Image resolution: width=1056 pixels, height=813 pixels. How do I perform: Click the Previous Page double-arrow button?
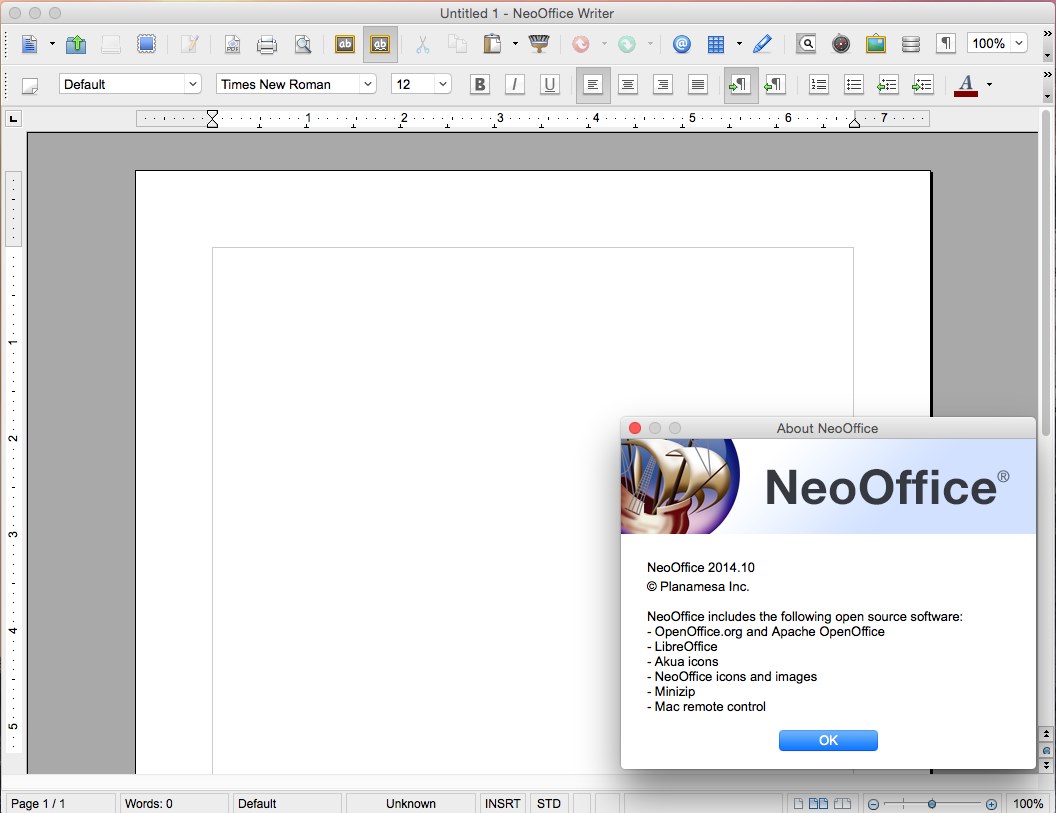pyautogui.click(x=1046, y=734)
